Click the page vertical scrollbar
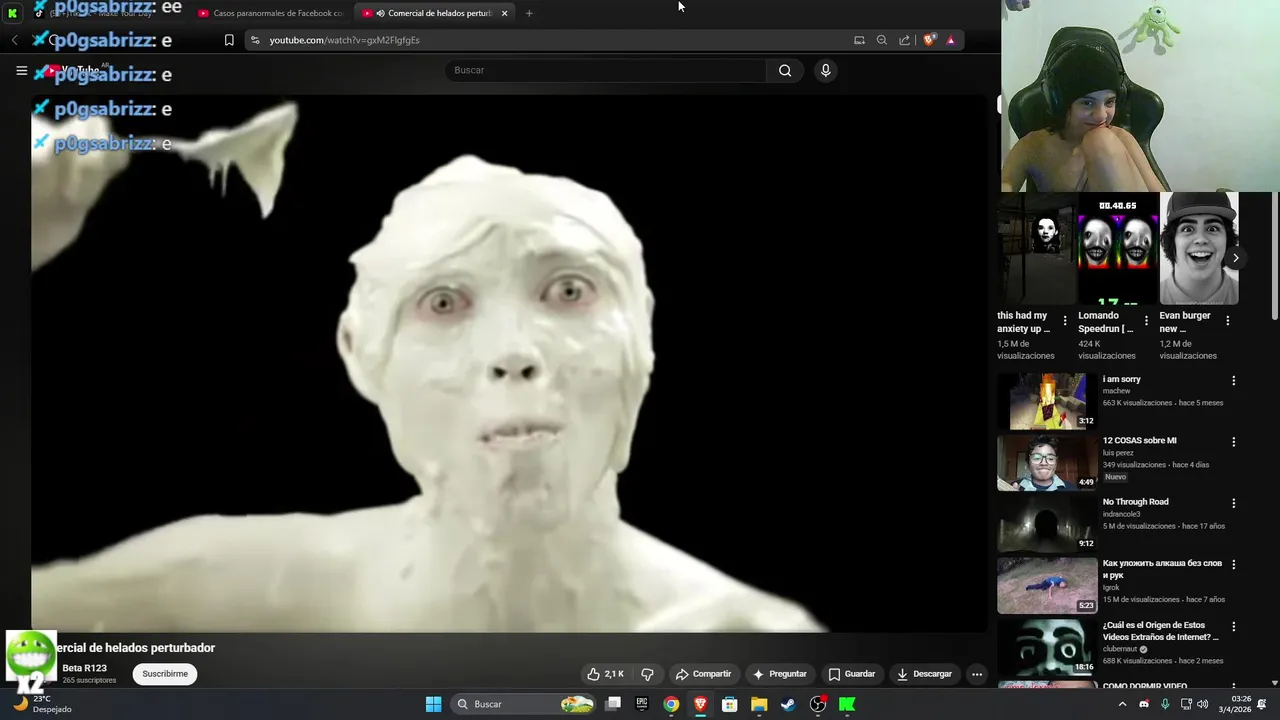 pyautogui.click(x=1274, y=255)
